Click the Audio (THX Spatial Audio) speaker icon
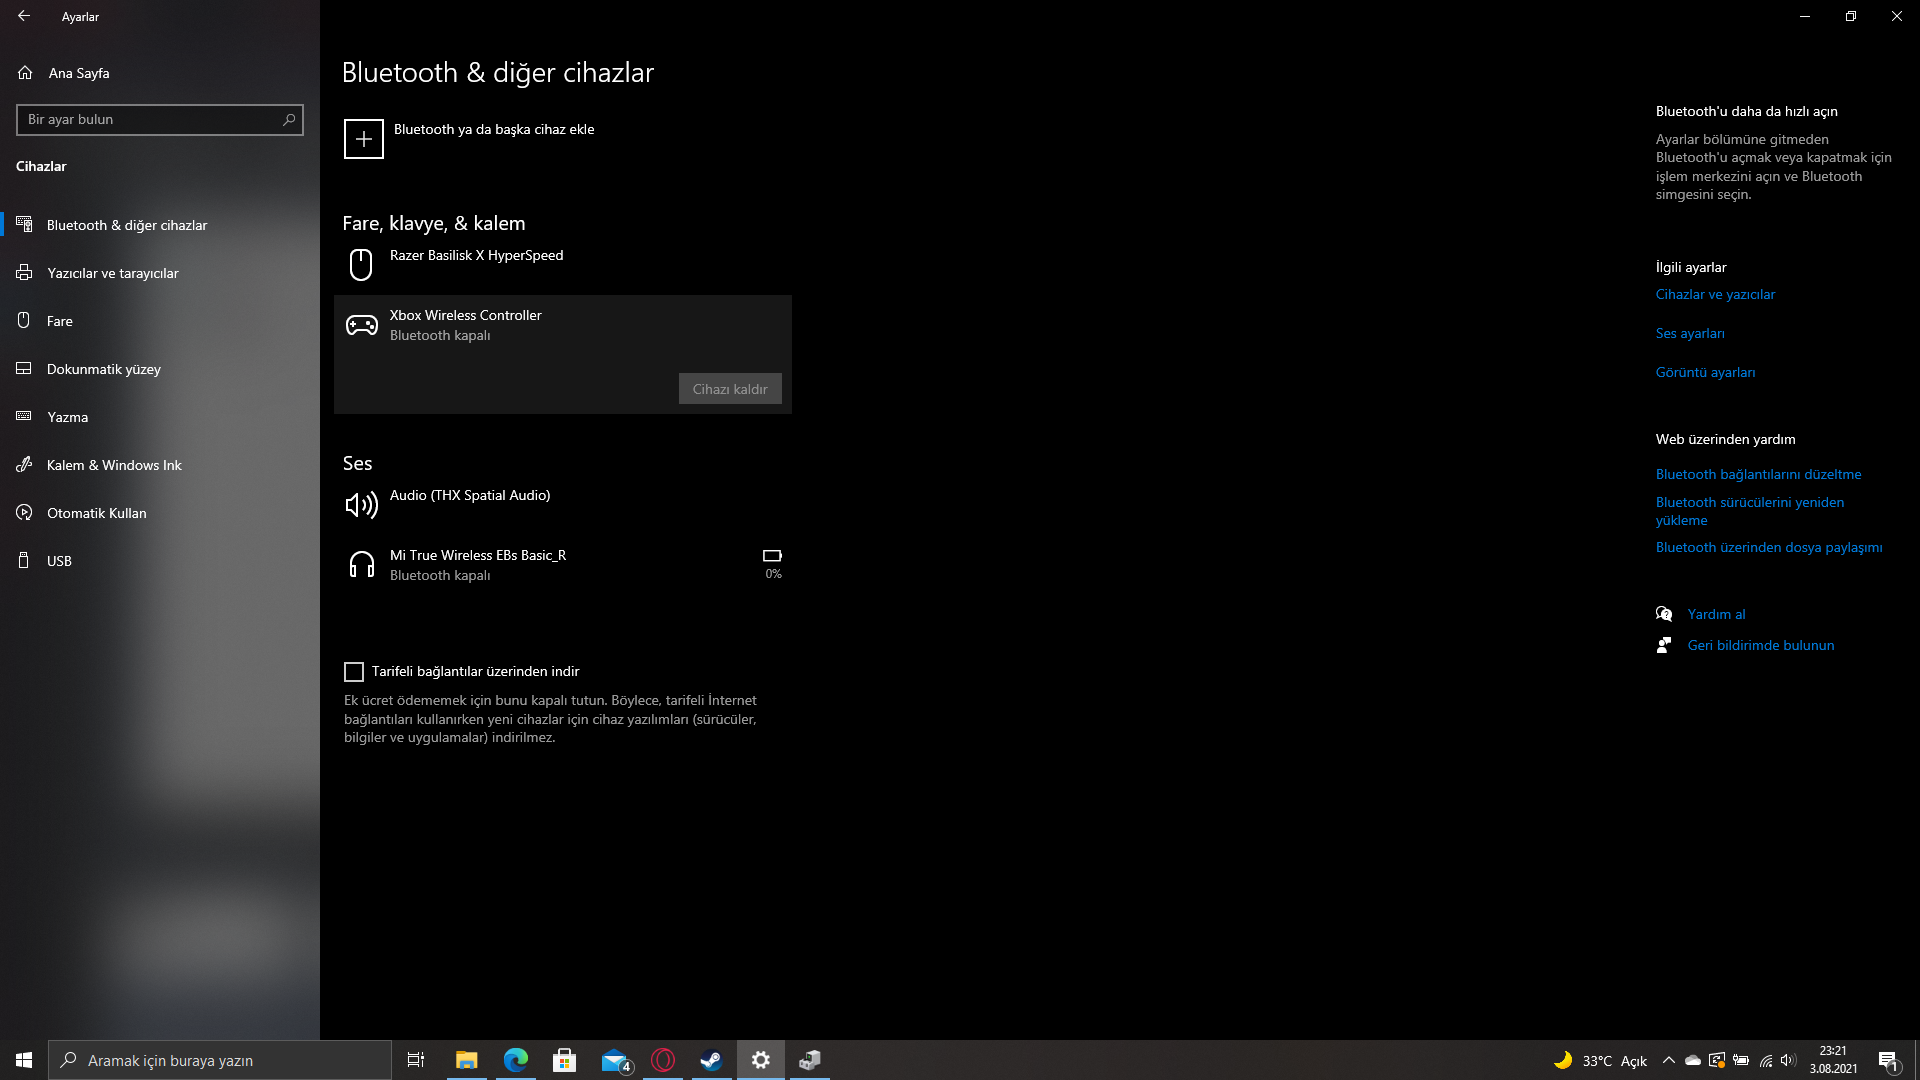The image size is (1920, 1080). click(x=361, y=505)
